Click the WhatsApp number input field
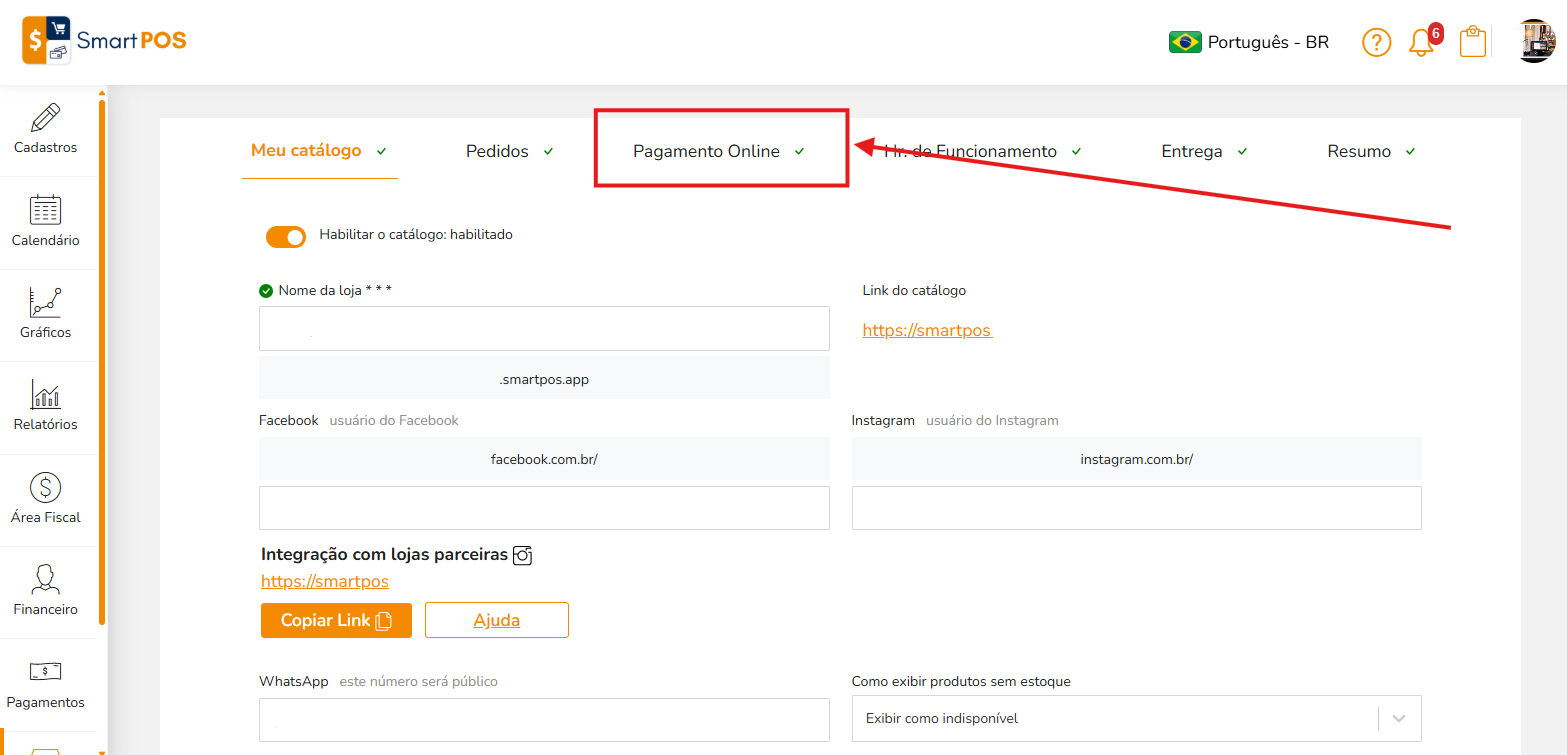The width and height of the screenshot is (1567, 755). 544,719
